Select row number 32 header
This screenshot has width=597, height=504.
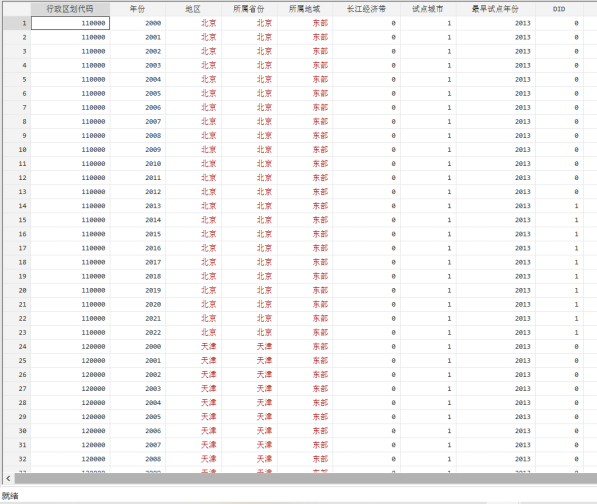pyautogui.click(x=17, y=459)
